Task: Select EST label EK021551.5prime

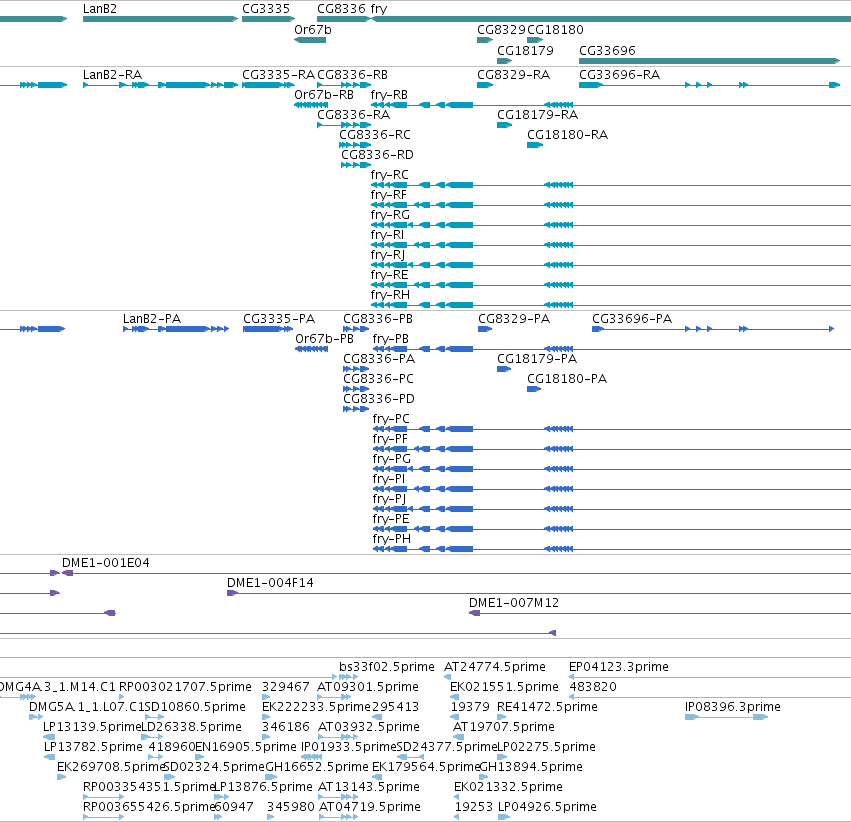Action: [504, 686]
